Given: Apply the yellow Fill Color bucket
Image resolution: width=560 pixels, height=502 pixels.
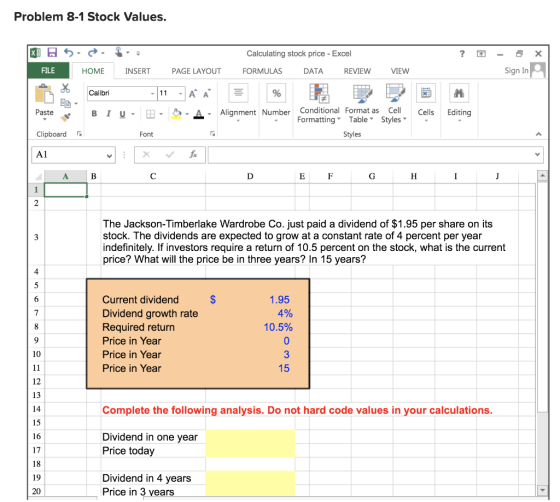Looking at the screenshot, I should (x=176, y=114).
